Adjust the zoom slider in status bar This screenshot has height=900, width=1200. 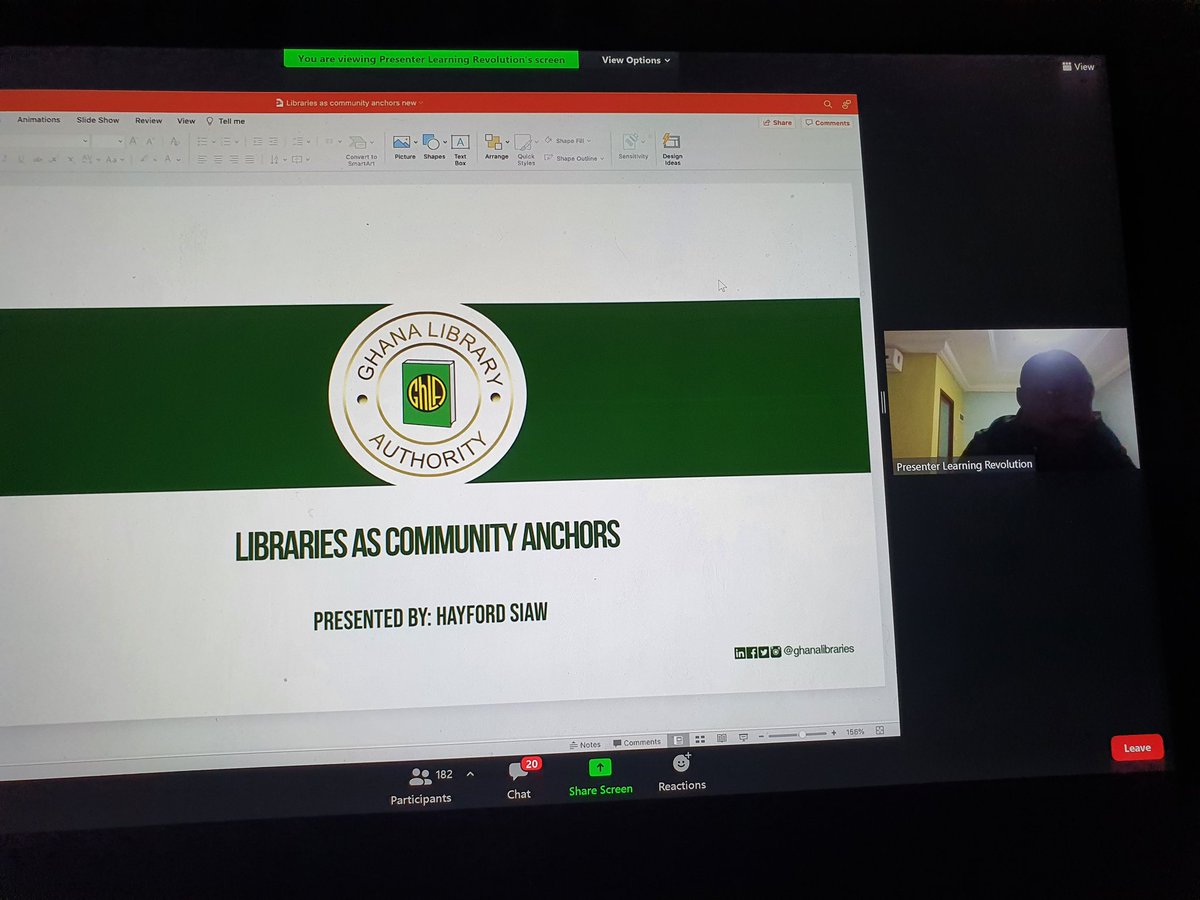797,735
